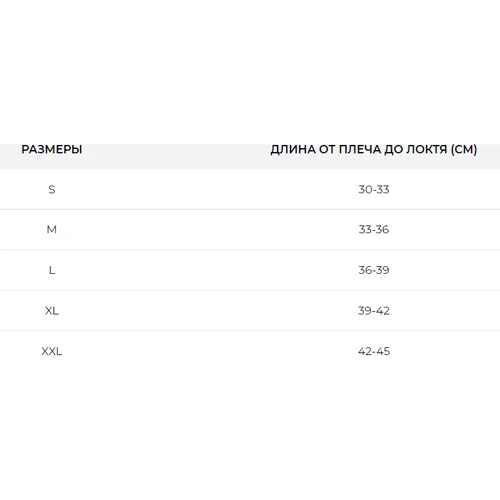Screen dimensions: 500x500
Task: Select size L in the table
Action: coord(52,270)
